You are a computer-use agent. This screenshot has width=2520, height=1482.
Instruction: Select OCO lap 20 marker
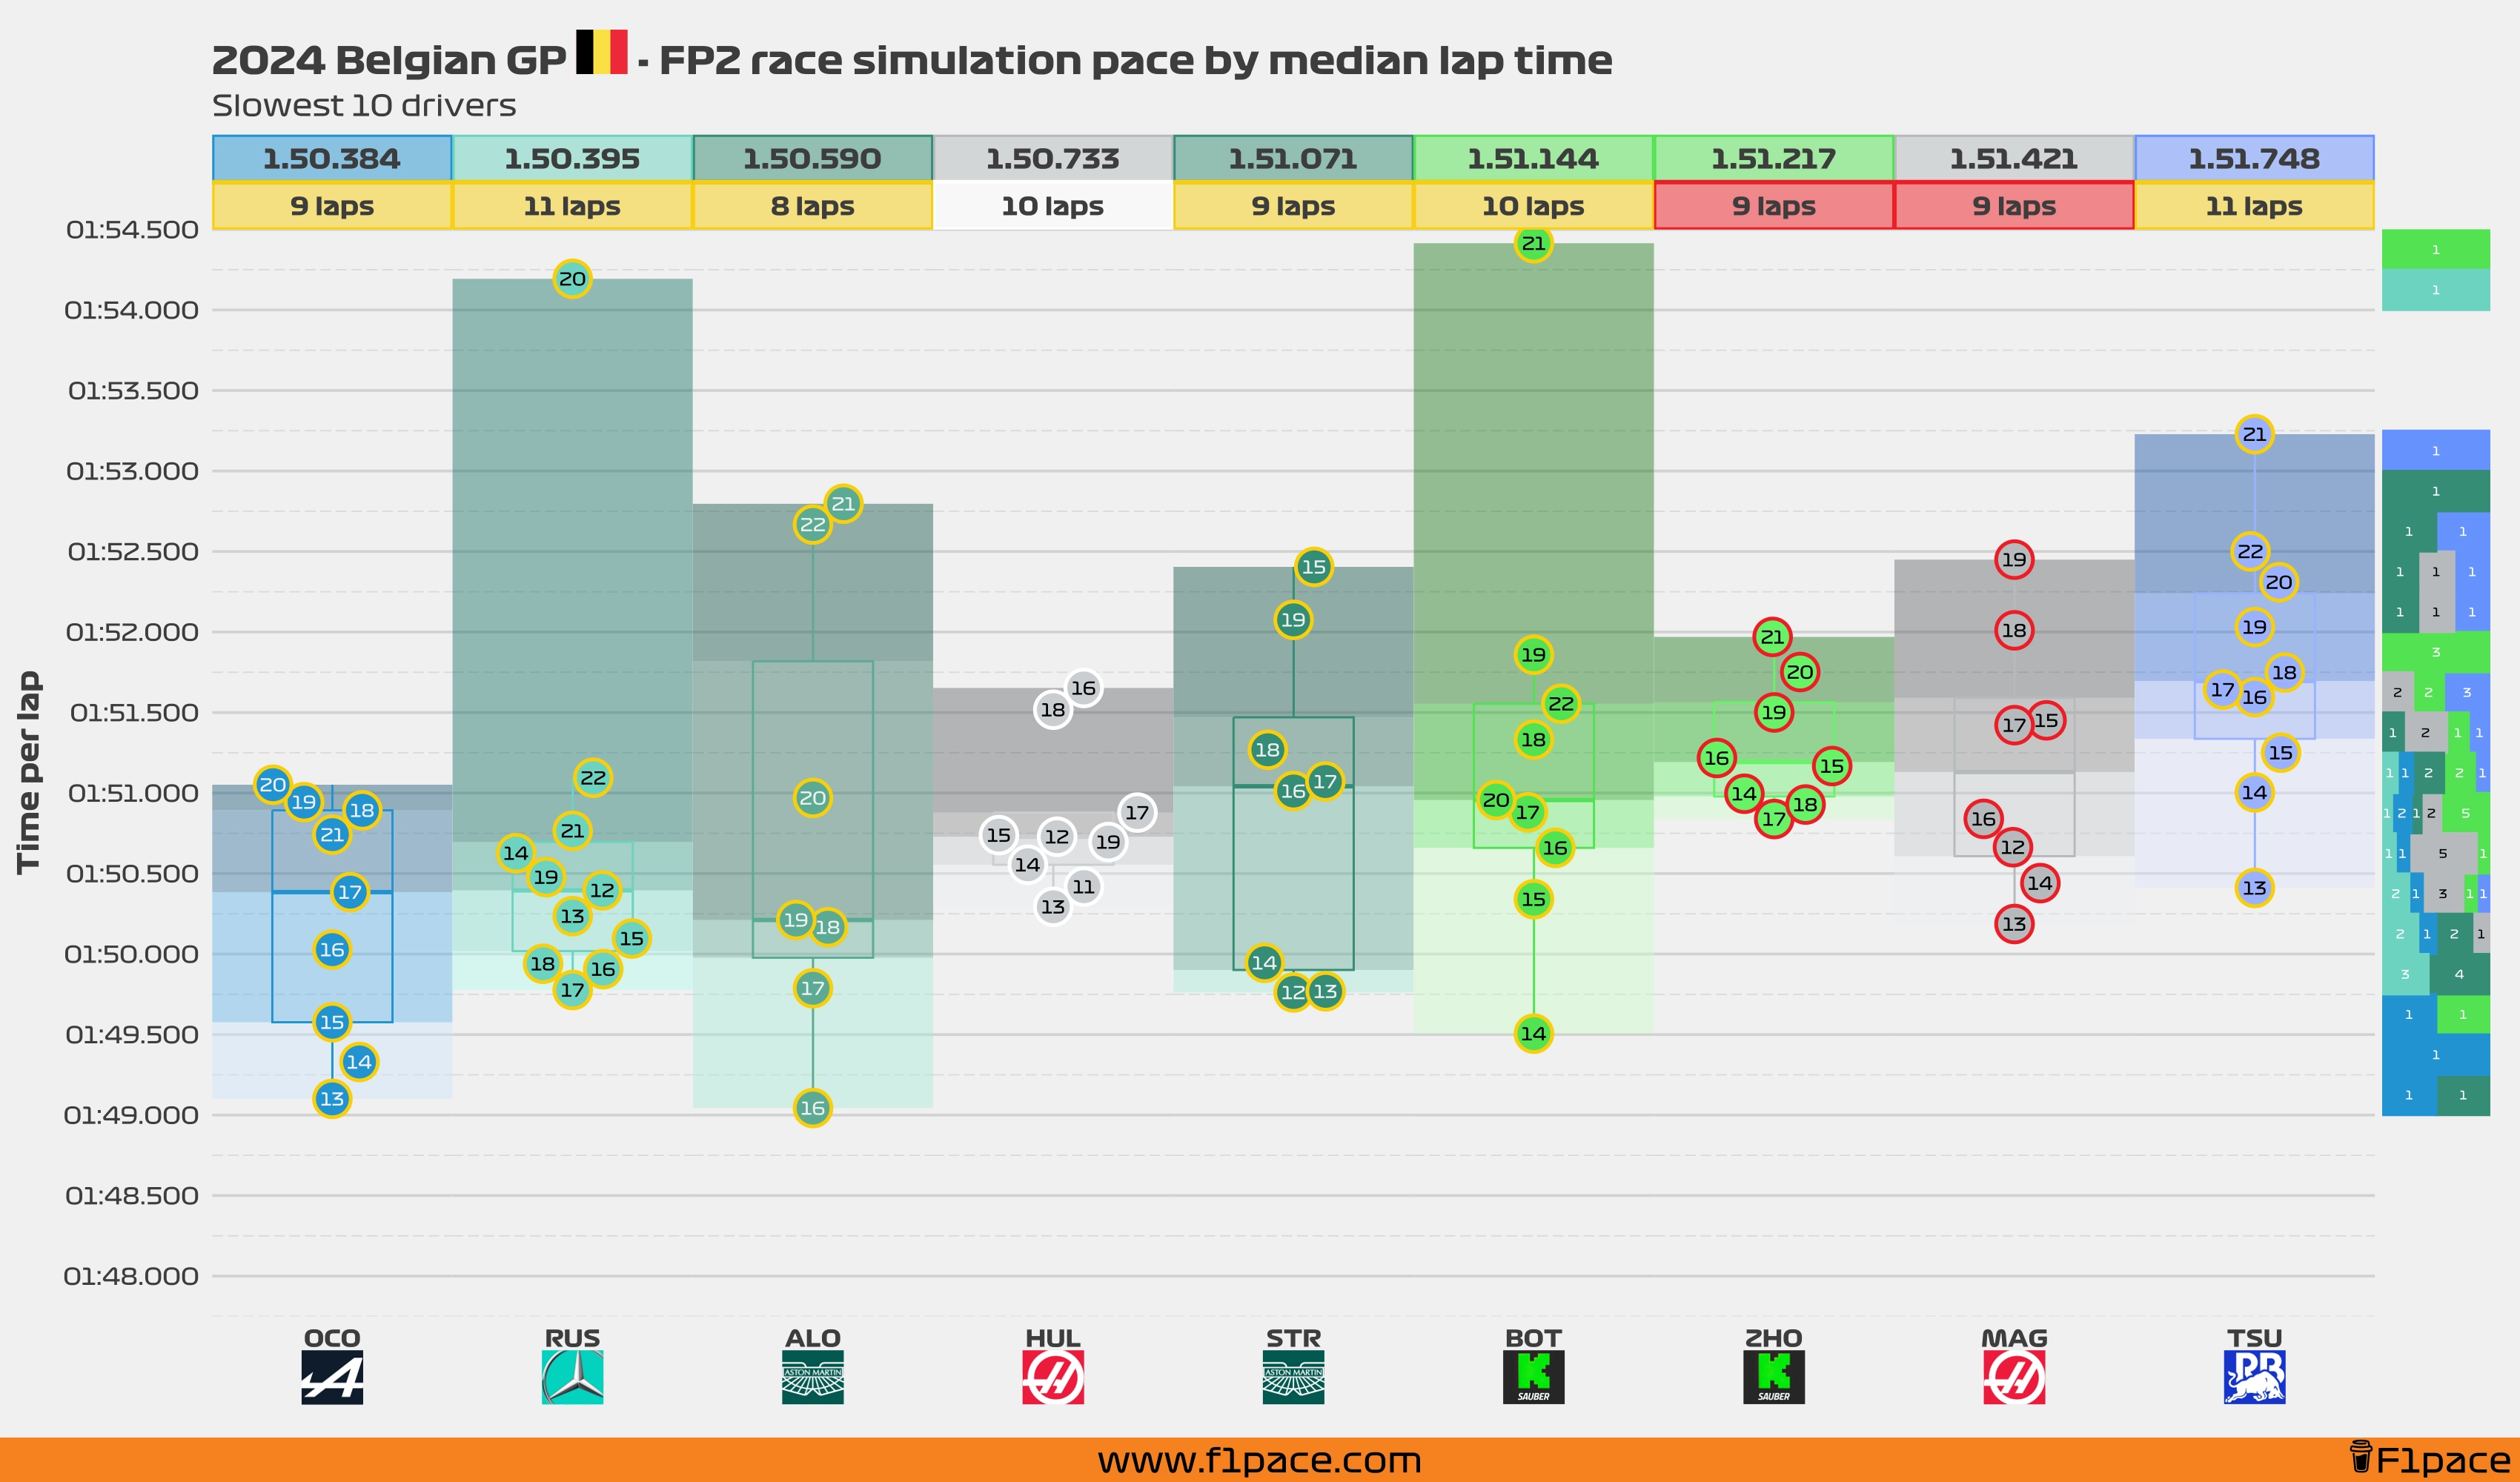coord(273,785)
